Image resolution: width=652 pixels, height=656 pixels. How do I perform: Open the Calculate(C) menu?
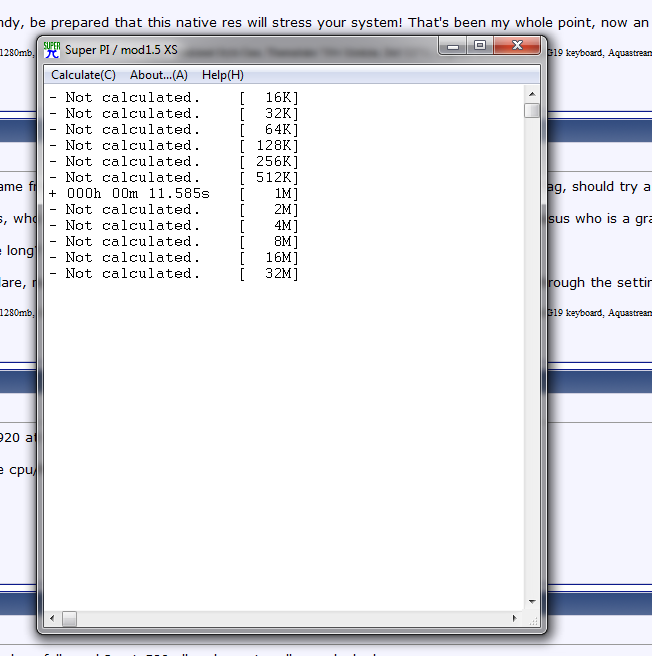pyautogui.click(x=83, y=75)
